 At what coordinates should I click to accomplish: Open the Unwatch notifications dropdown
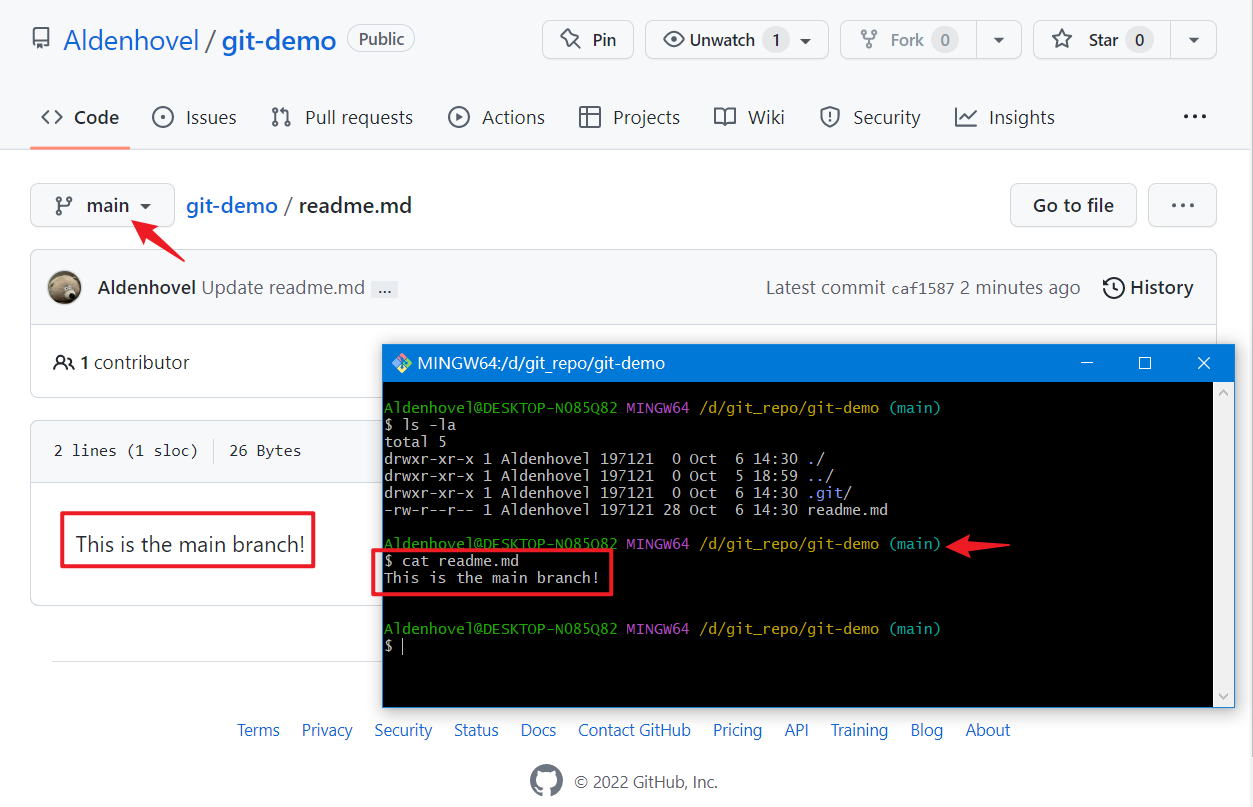point(737,40)
